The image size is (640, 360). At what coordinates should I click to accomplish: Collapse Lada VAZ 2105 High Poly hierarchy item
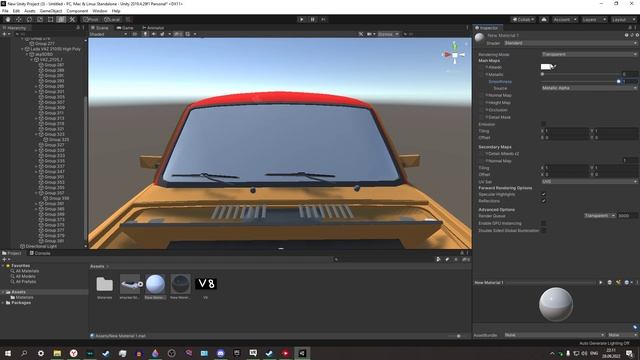point(22,49)
